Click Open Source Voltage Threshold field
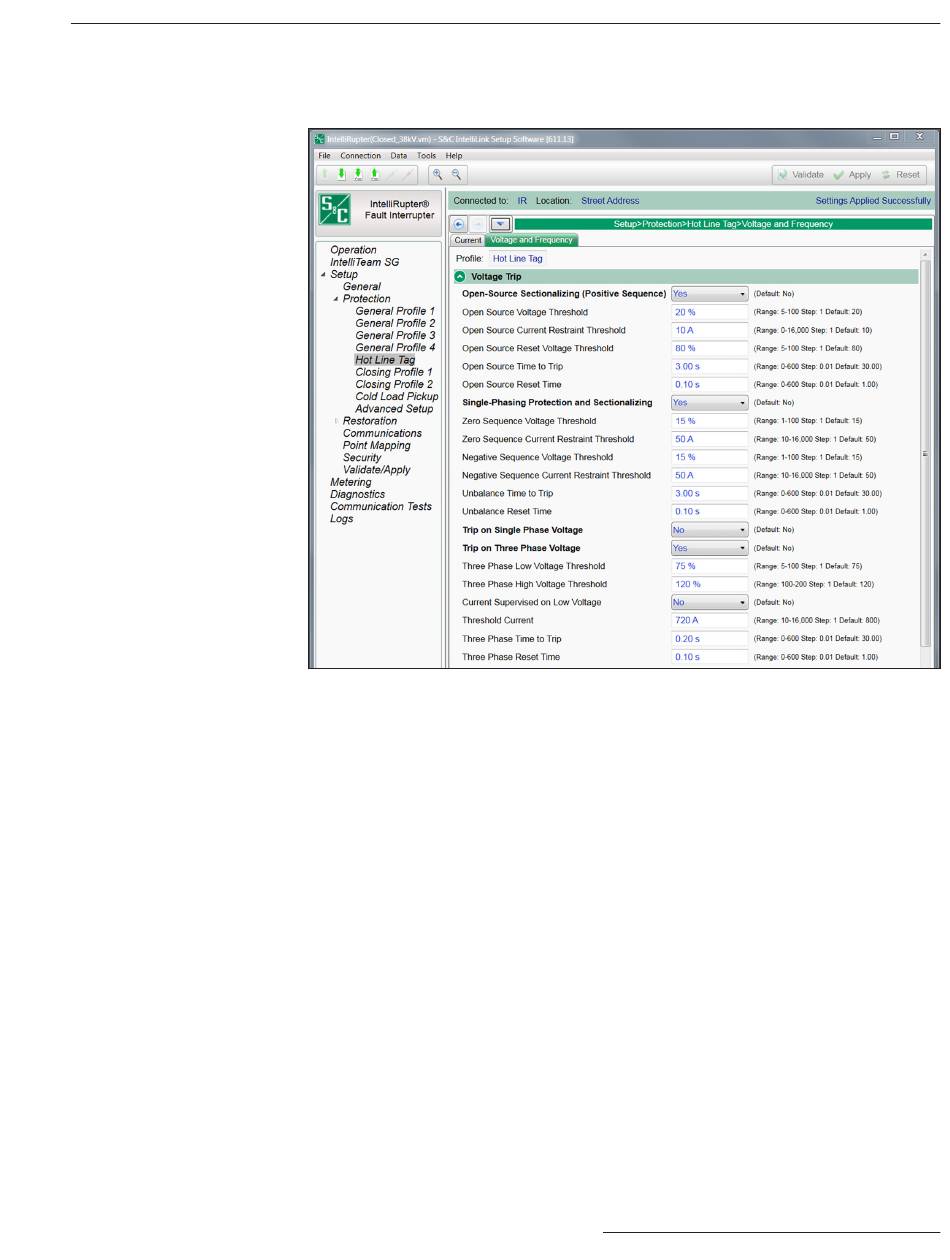950x1260 pixels. click(x=709, y=312)
